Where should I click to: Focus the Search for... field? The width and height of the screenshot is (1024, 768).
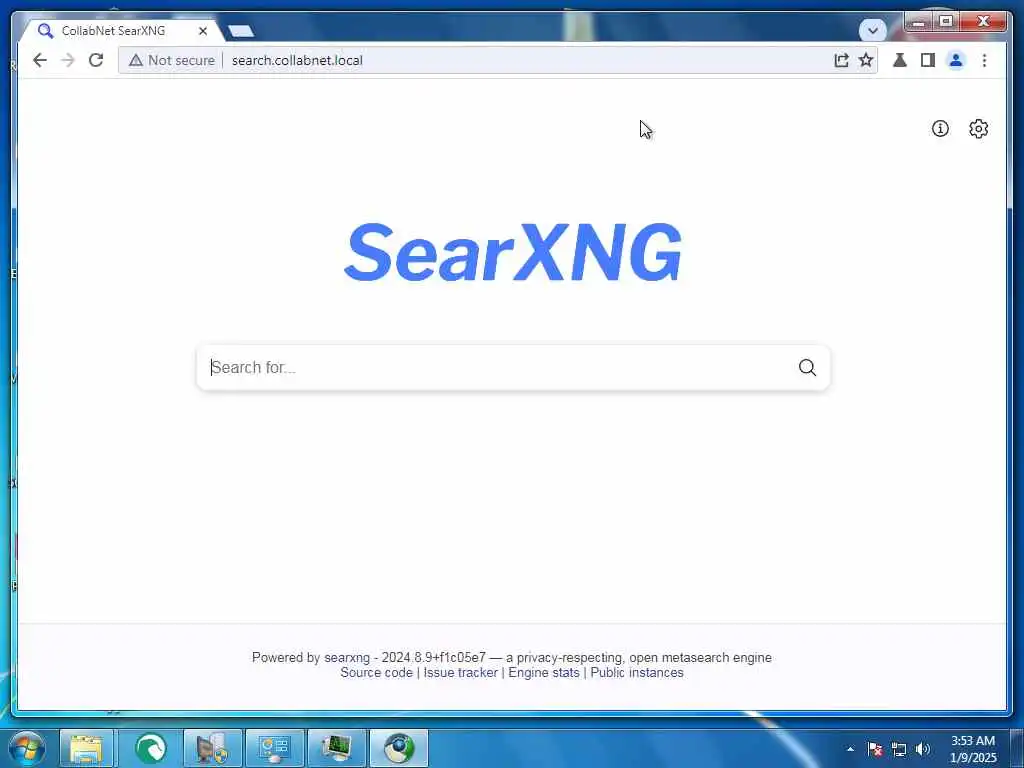pyautogui.click(x=496, y=368)
